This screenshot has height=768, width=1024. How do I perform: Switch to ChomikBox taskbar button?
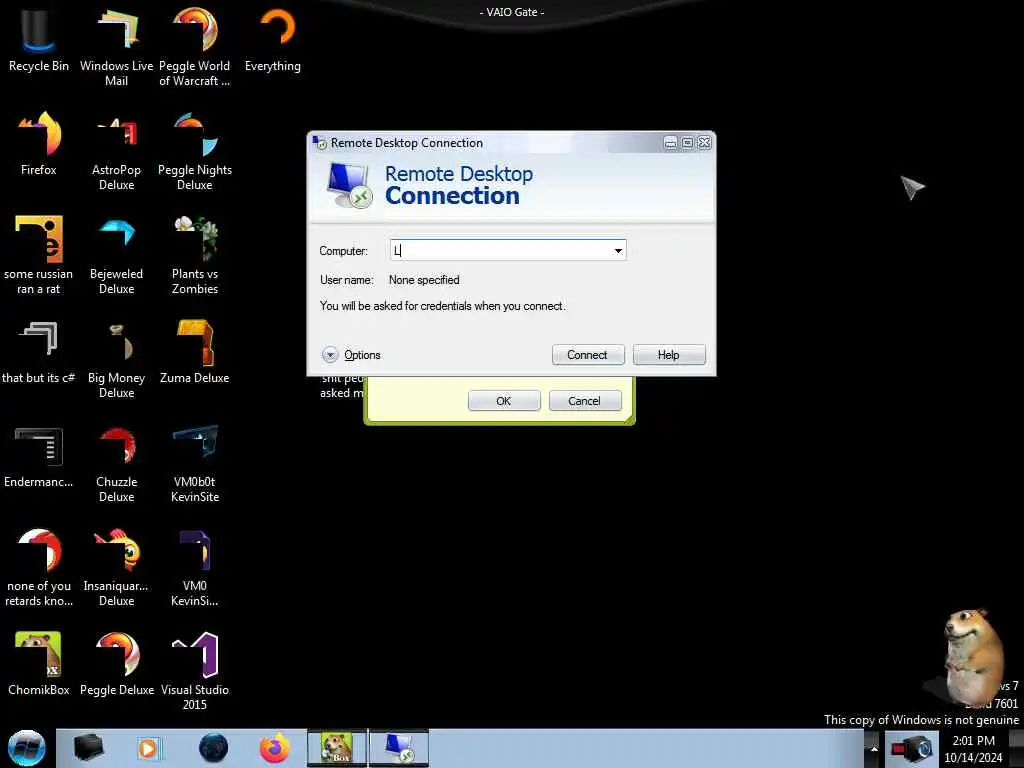[337, 748]
